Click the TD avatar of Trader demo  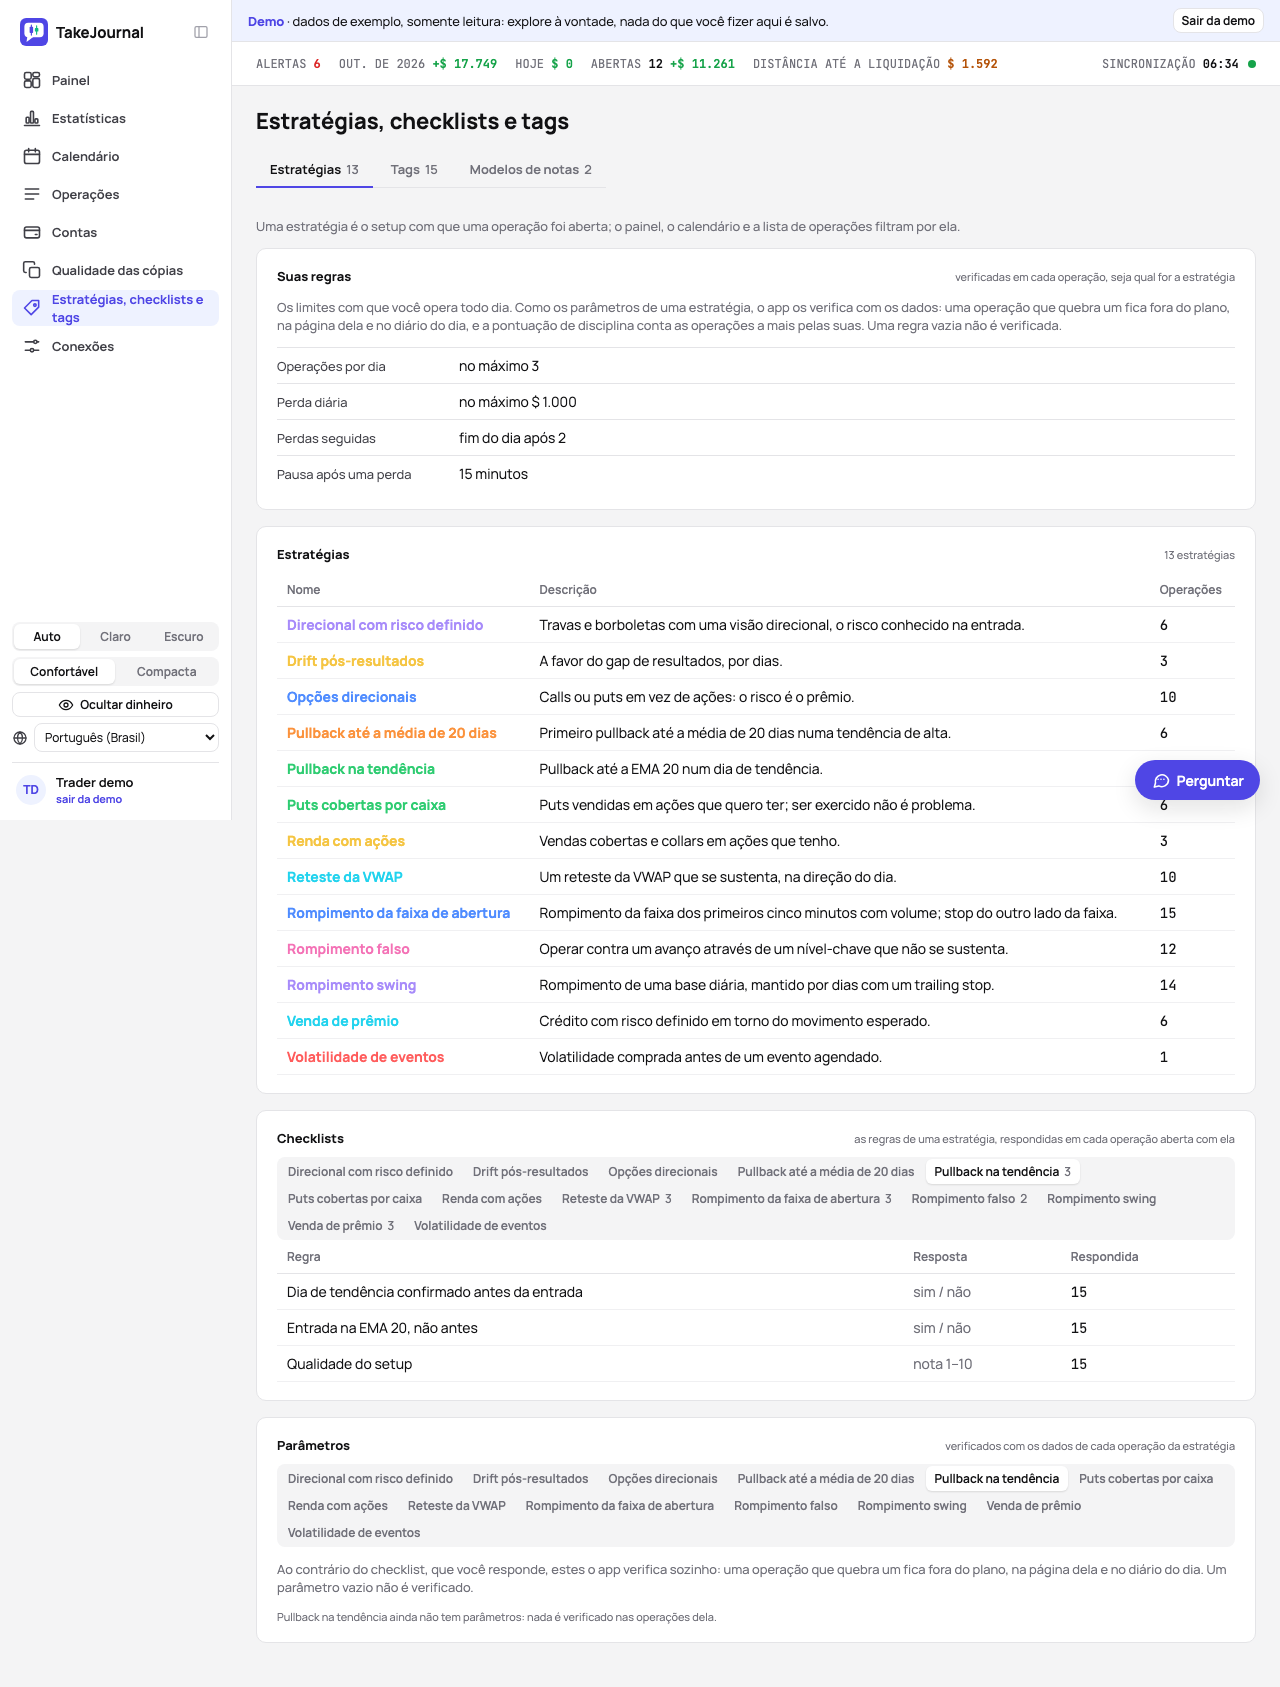[x=31, y=790]
